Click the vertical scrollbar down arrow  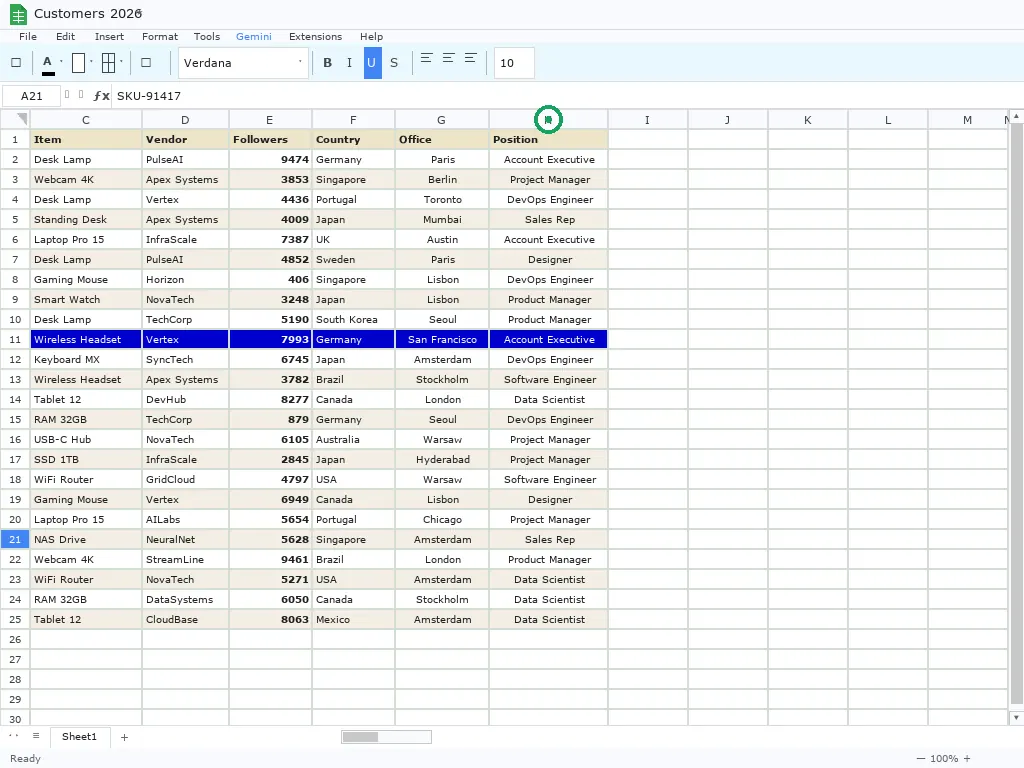coord(1016,718)
